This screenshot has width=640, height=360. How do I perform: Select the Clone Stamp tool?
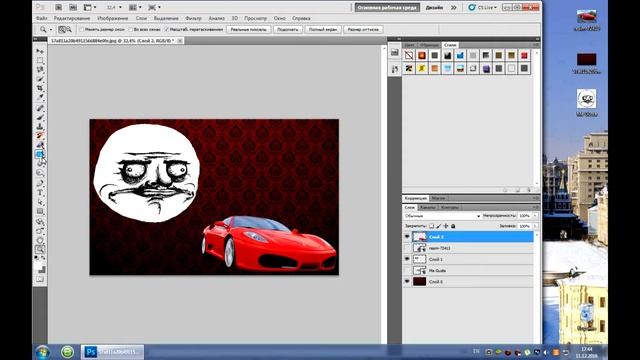coord(40,127)
